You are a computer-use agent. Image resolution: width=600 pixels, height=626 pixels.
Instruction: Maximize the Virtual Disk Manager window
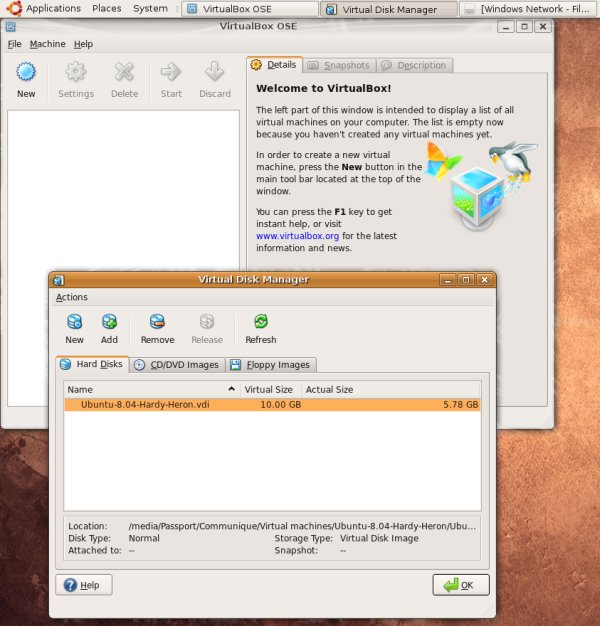(466, 280)
